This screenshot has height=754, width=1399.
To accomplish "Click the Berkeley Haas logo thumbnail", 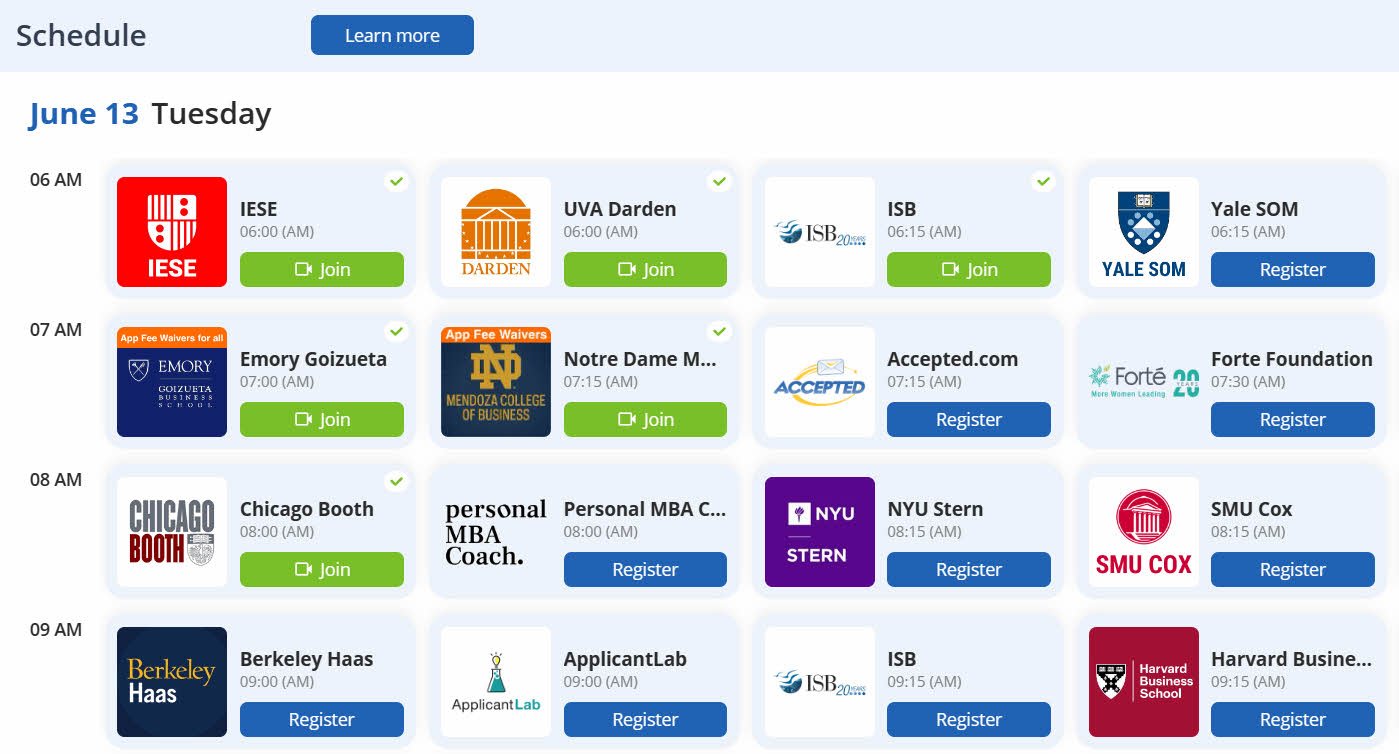I will click(x=172, y=682).
